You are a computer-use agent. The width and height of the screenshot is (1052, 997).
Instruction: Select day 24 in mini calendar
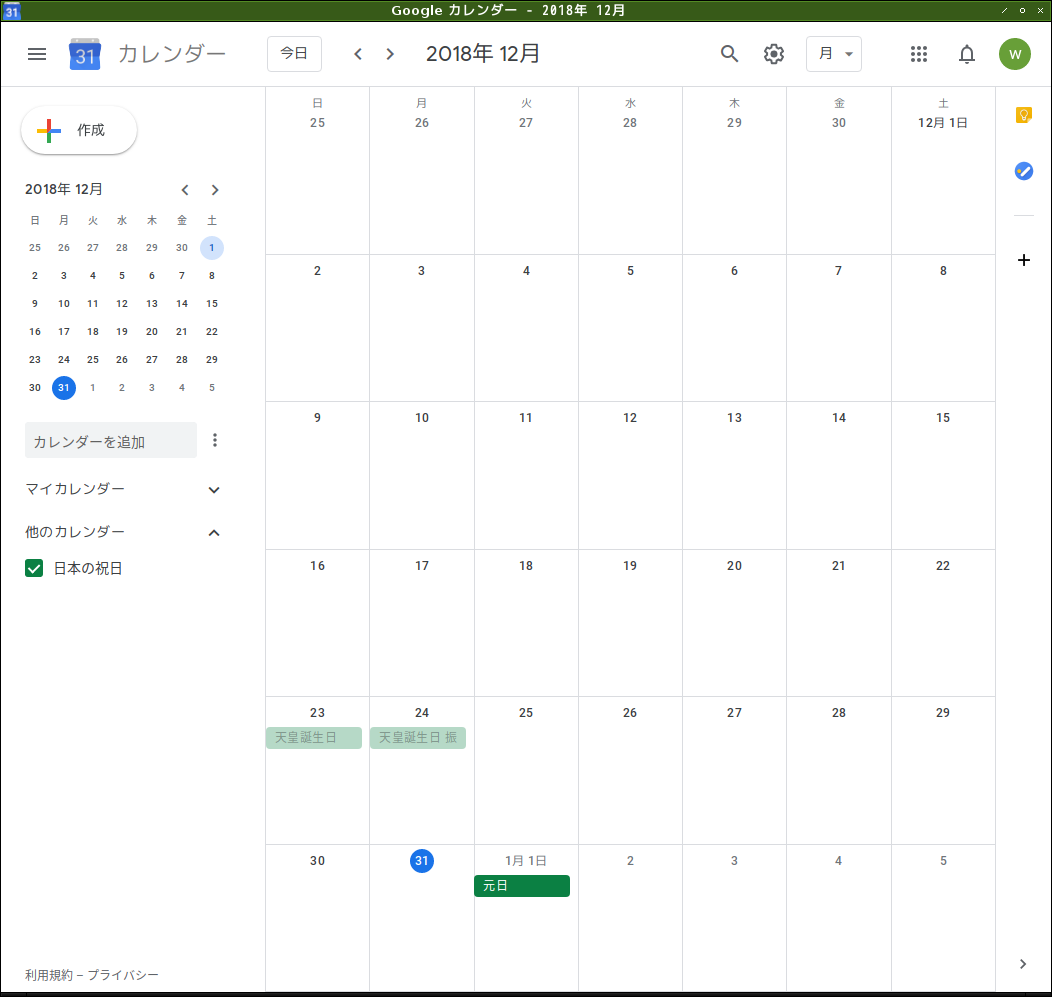click(64, 360)
